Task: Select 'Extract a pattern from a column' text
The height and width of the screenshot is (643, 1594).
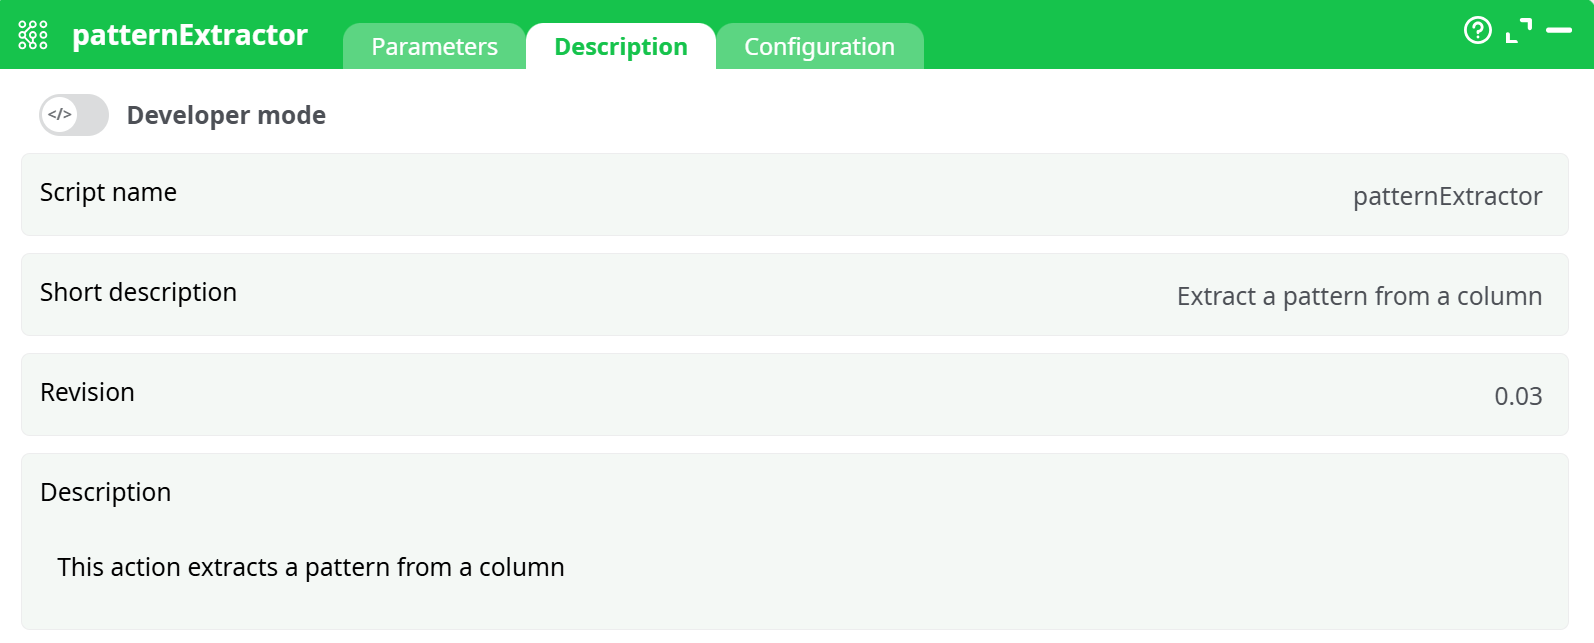Action: (x=1358, y=296)
